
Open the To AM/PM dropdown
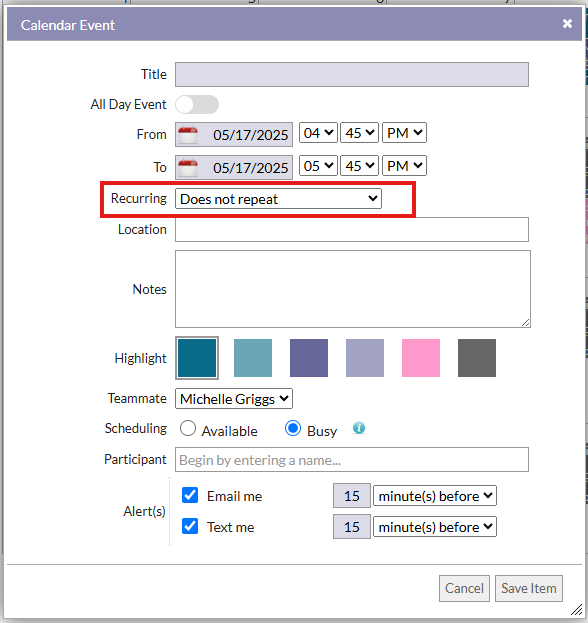coord(404,166)
